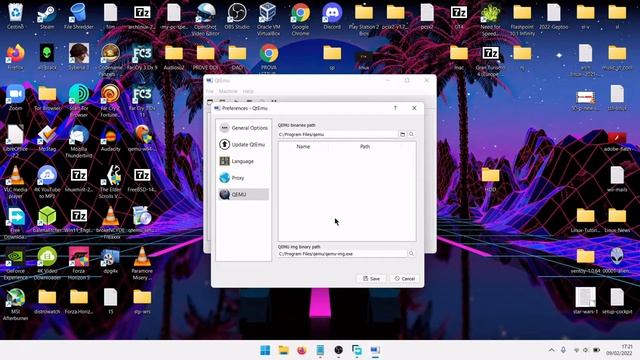
Task: Open Proxy preferences section
Action: point(243,178)
